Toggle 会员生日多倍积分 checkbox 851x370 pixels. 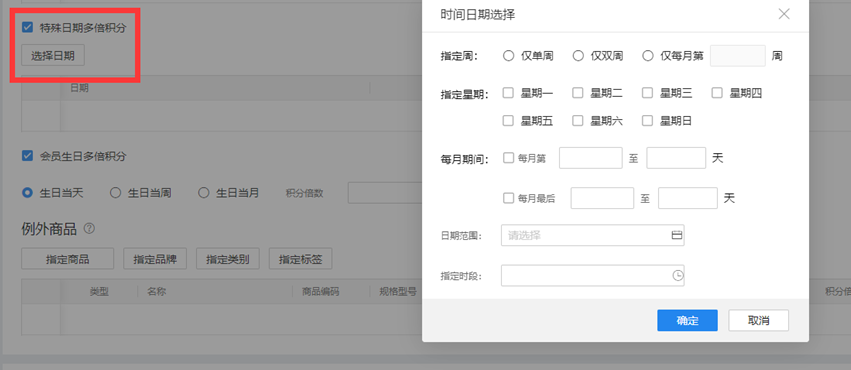27,156
